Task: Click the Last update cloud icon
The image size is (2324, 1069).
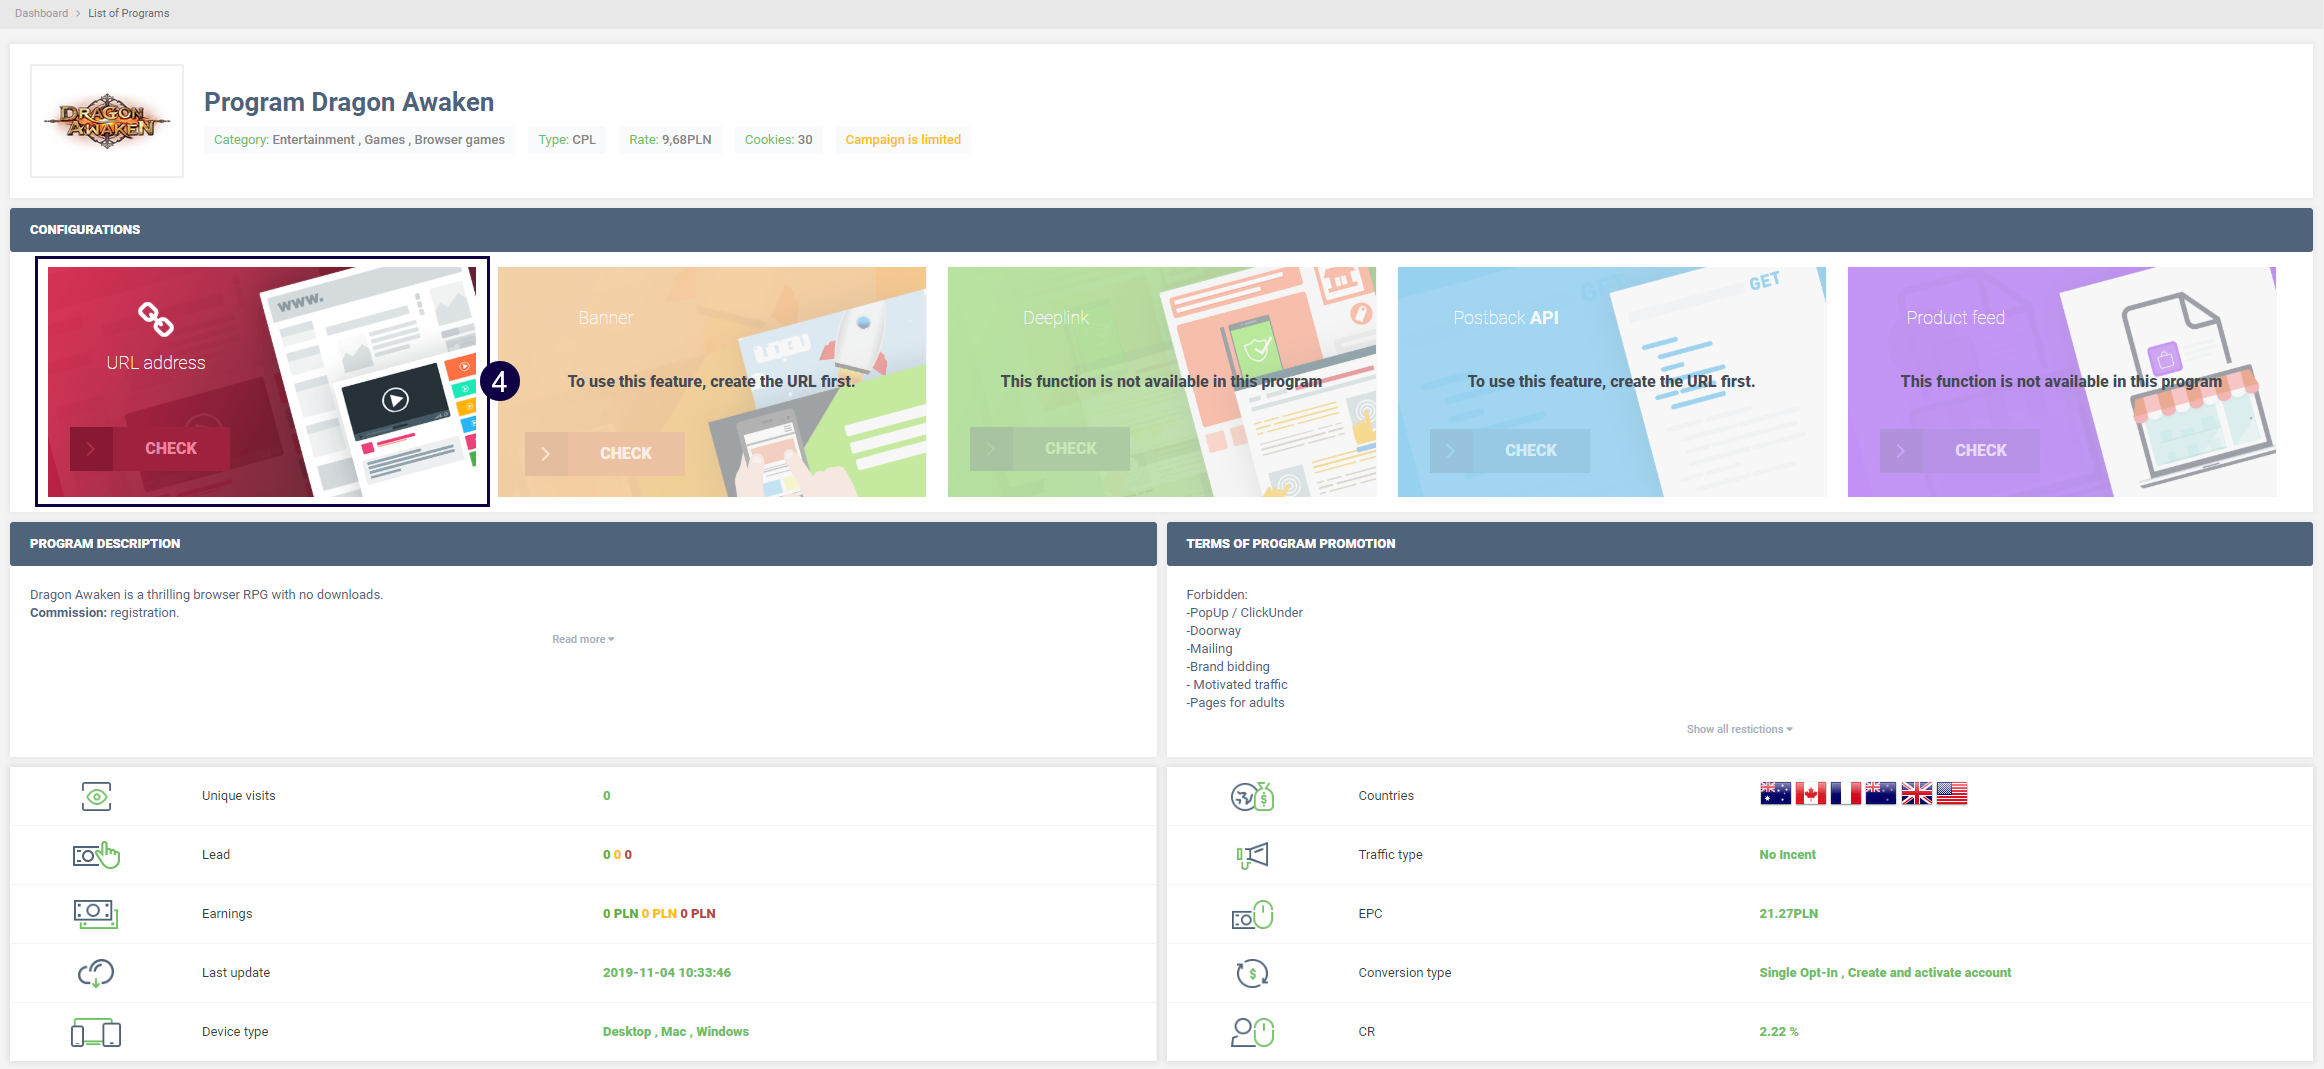Action: point(96,973)
